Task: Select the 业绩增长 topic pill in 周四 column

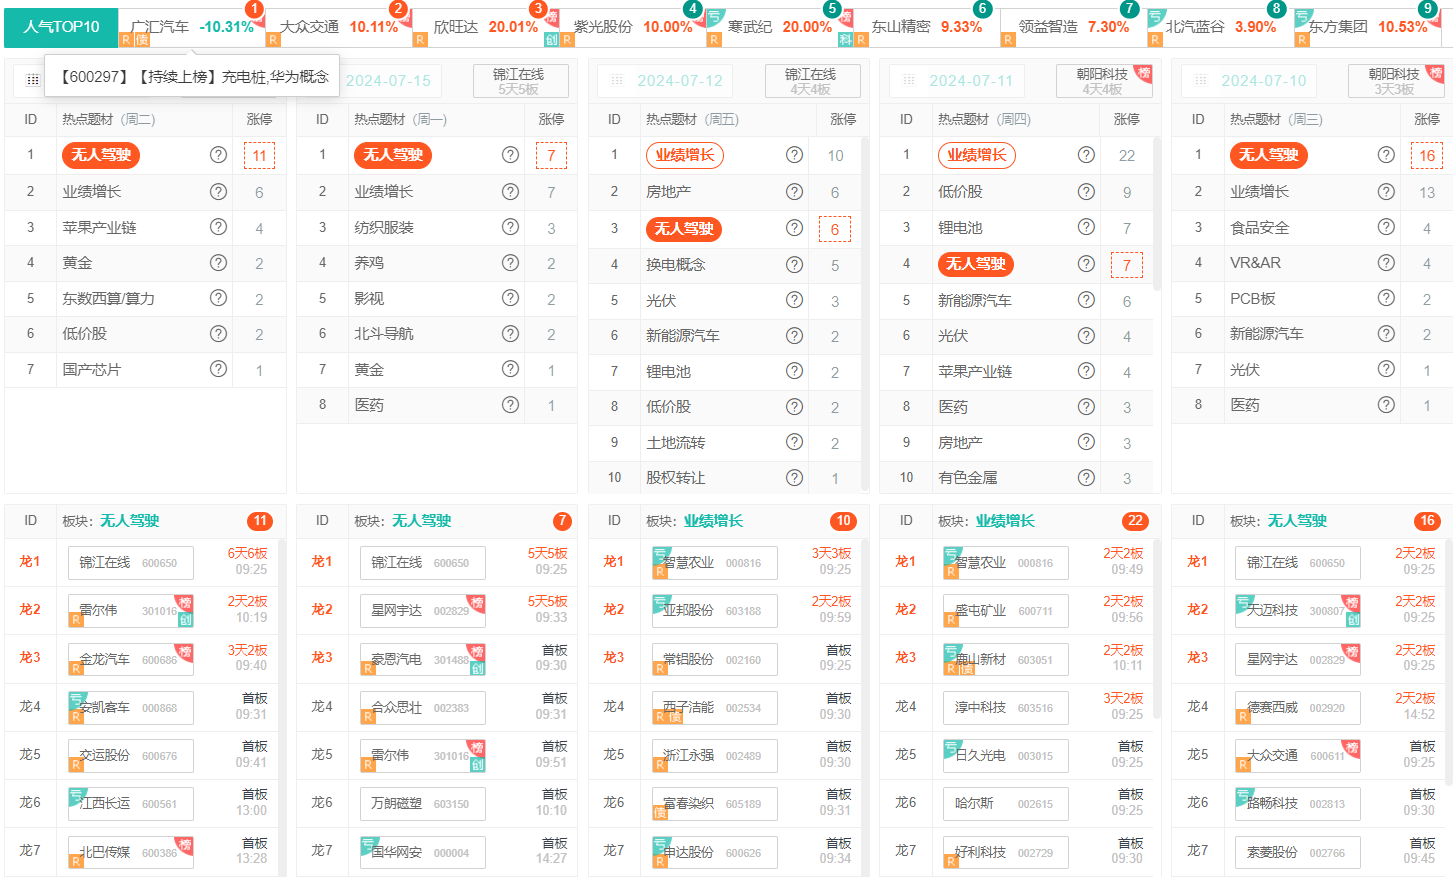Action: click(x=977, y=155)
